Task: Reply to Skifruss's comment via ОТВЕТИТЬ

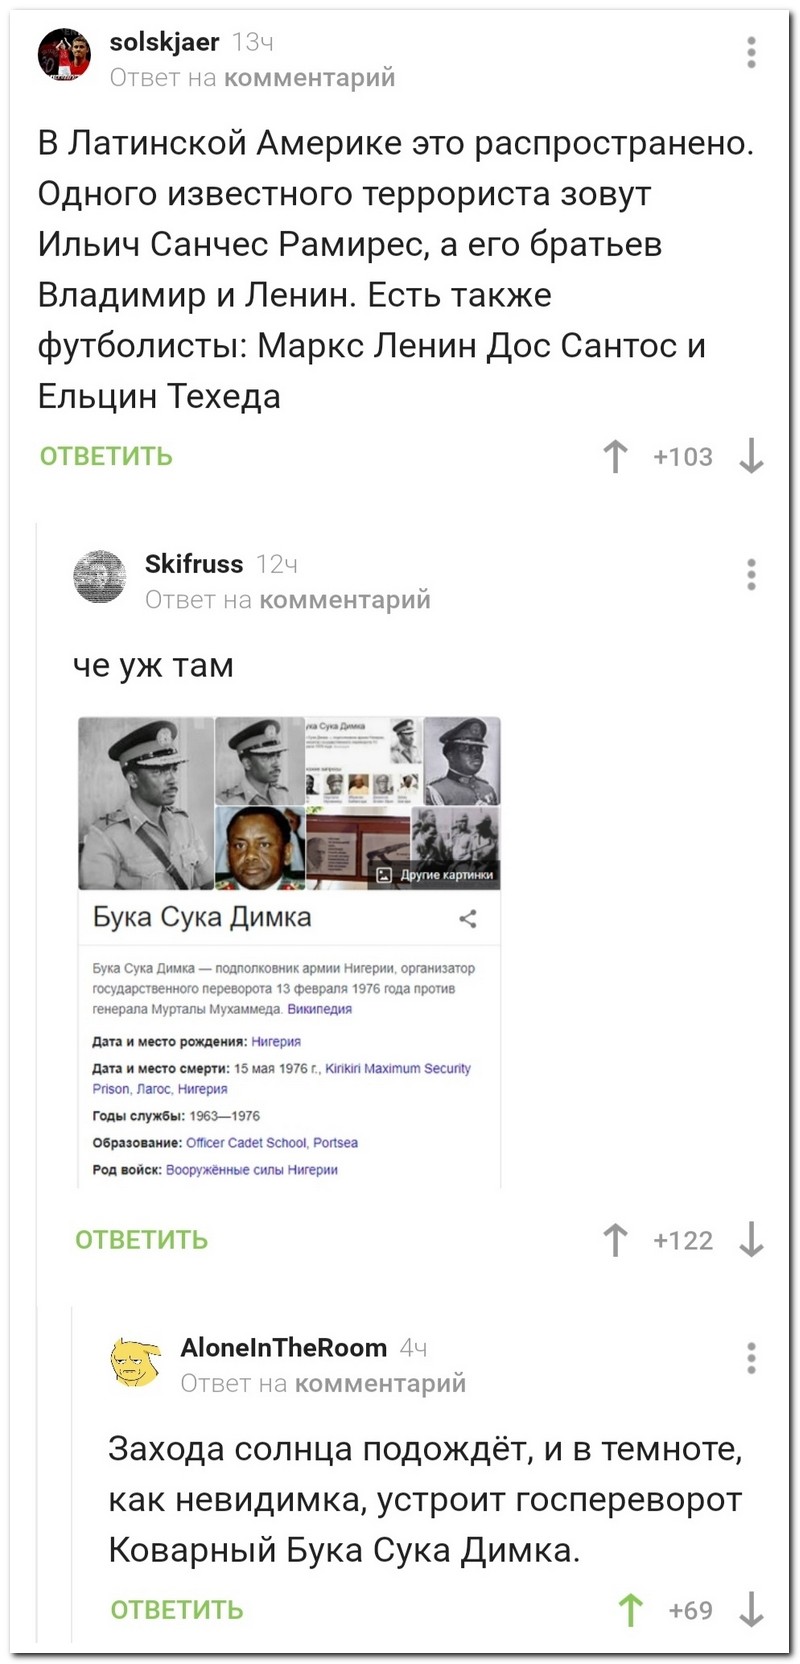Action: pyautogui.click(x=142, y=1241)
